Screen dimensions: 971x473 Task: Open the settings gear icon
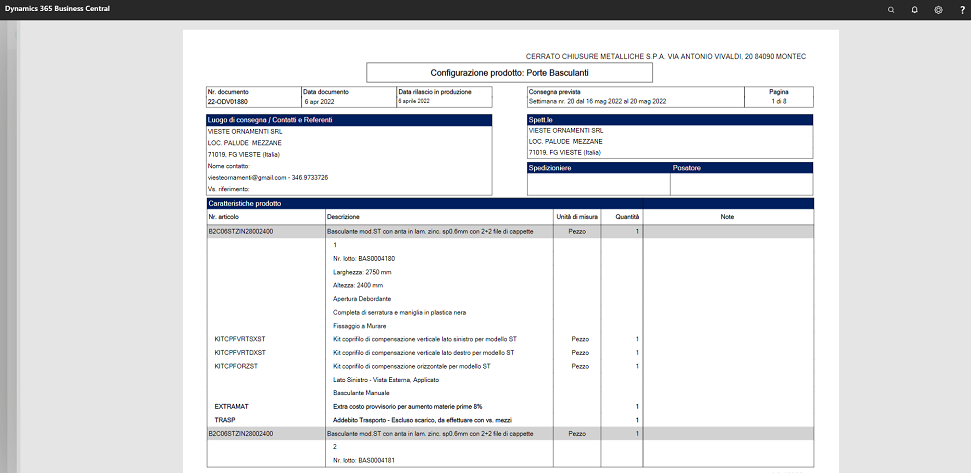pyautogui.click(x=938, y=10)
